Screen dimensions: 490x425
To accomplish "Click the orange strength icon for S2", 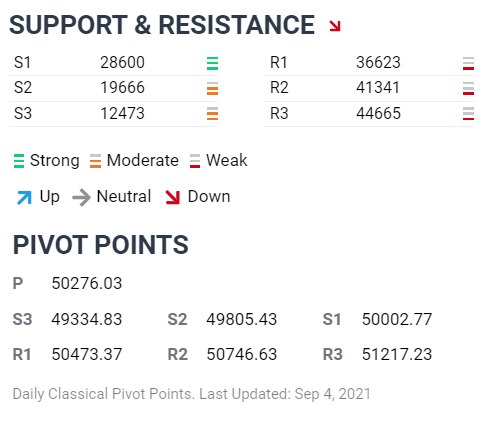I will 212,89.
